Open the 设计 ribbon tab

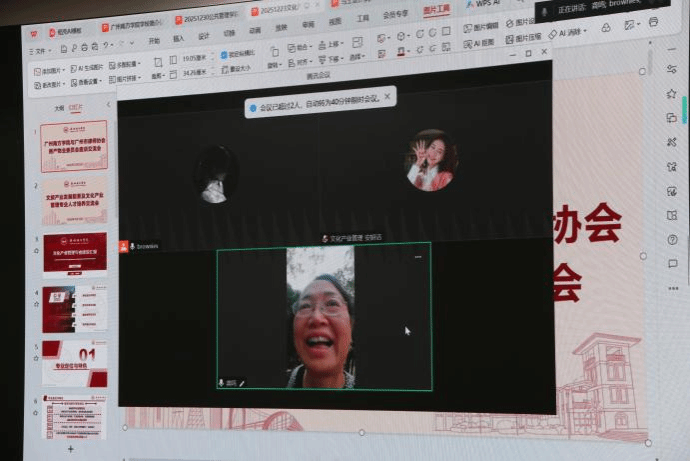tap(203, 37)
